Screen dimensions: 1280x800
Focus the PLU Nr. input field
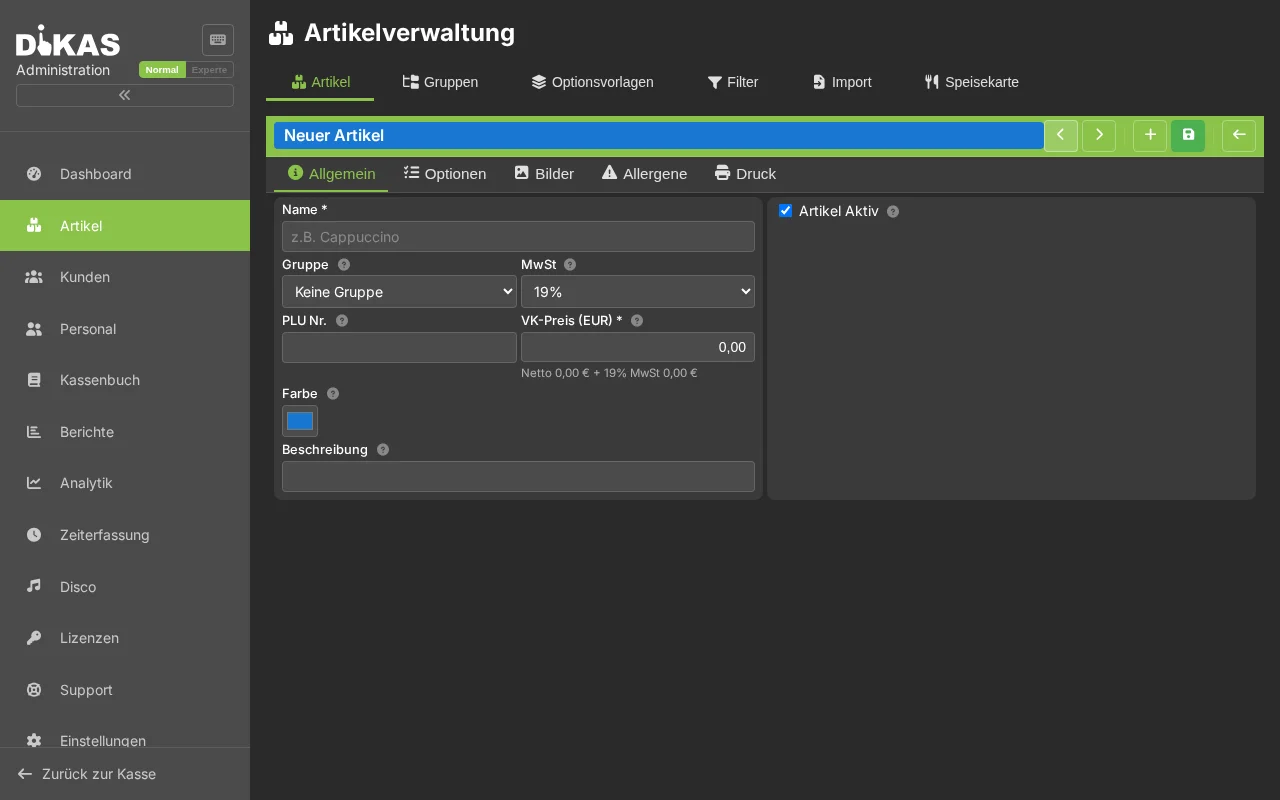[399, 347]
